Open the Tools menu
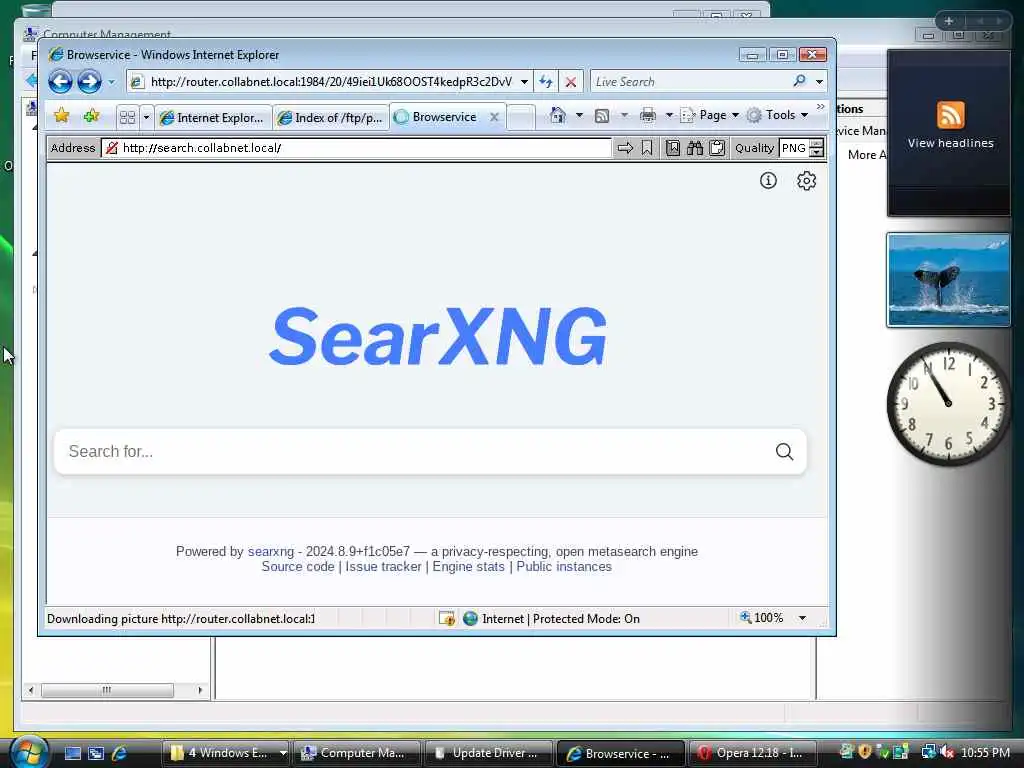Image resolution: width=1024 pixels, height=768 pixels. pos(778,115)
